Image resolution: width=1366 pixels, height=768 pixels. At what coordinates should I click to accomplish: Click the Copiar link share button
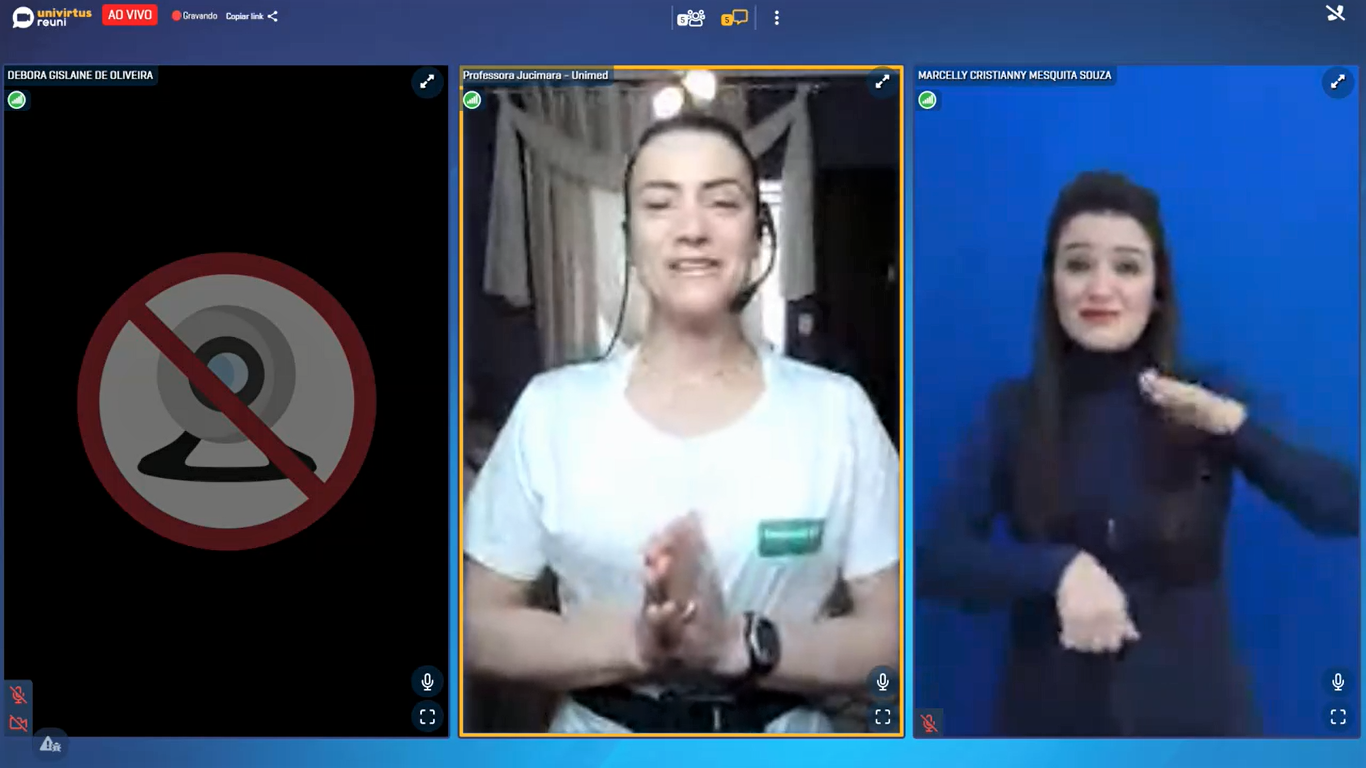coord(252,17)
